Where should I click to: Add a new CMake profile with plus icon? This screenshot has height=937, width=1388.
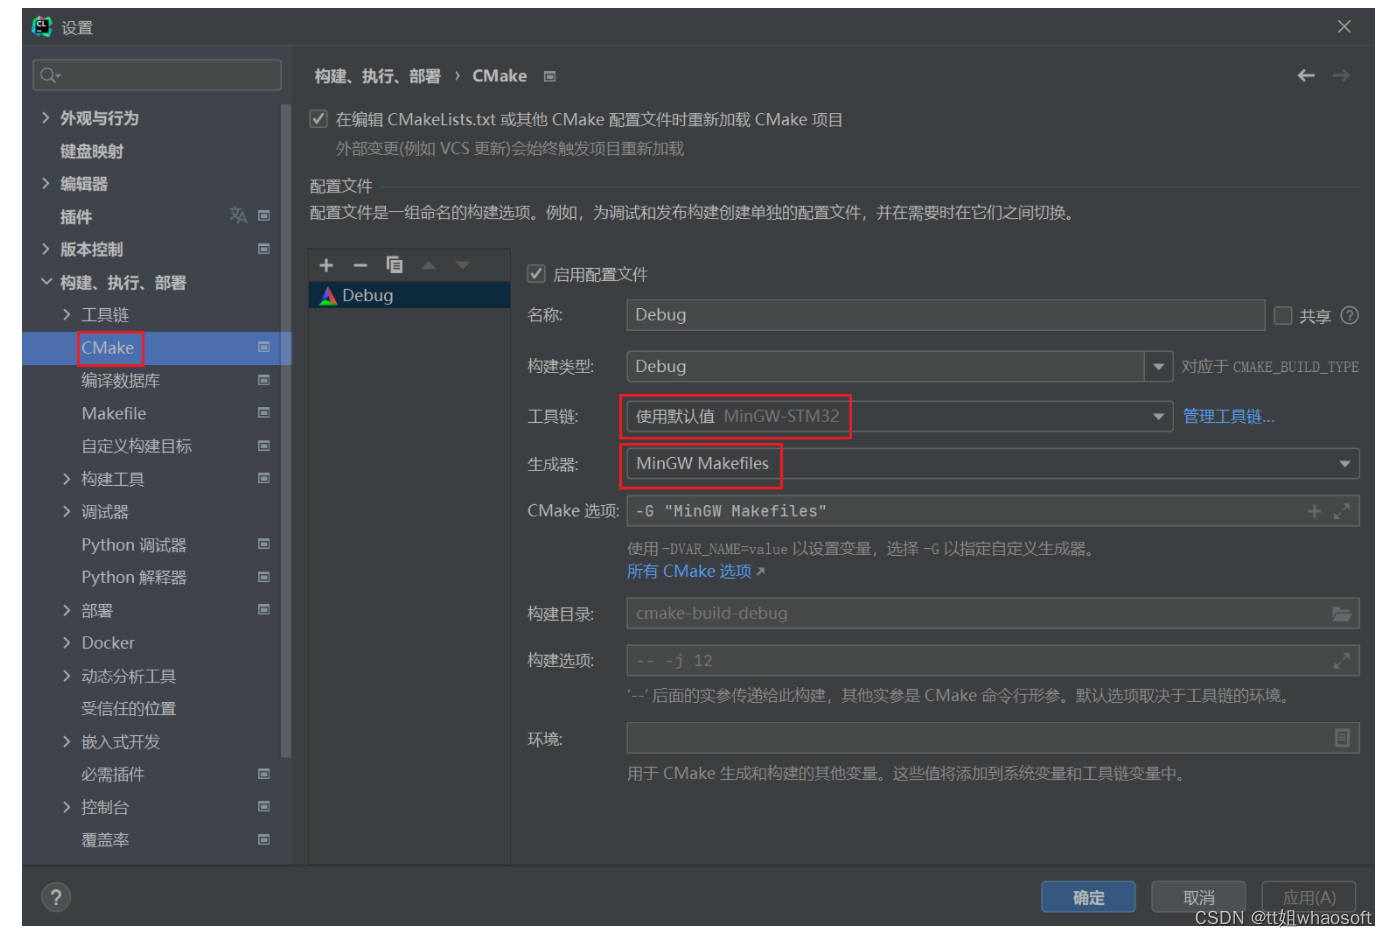pos(326,265)
